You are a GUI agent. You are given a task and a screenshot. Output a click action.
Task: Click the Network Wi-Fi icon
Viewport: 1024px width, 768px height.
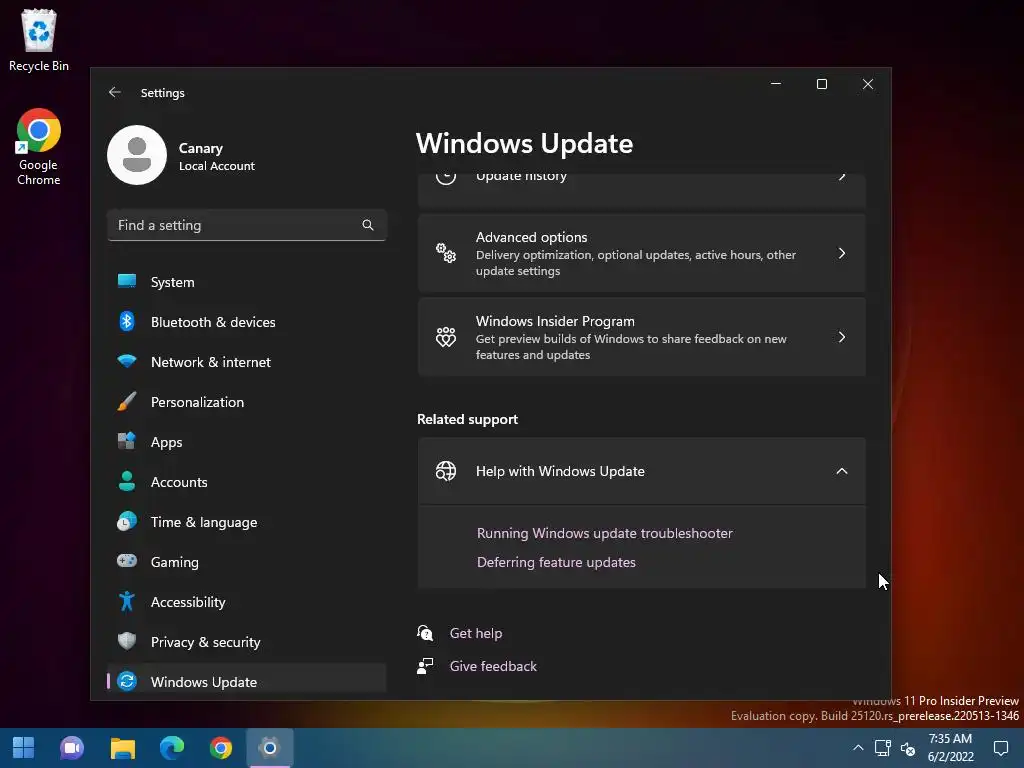click(127, 361)
